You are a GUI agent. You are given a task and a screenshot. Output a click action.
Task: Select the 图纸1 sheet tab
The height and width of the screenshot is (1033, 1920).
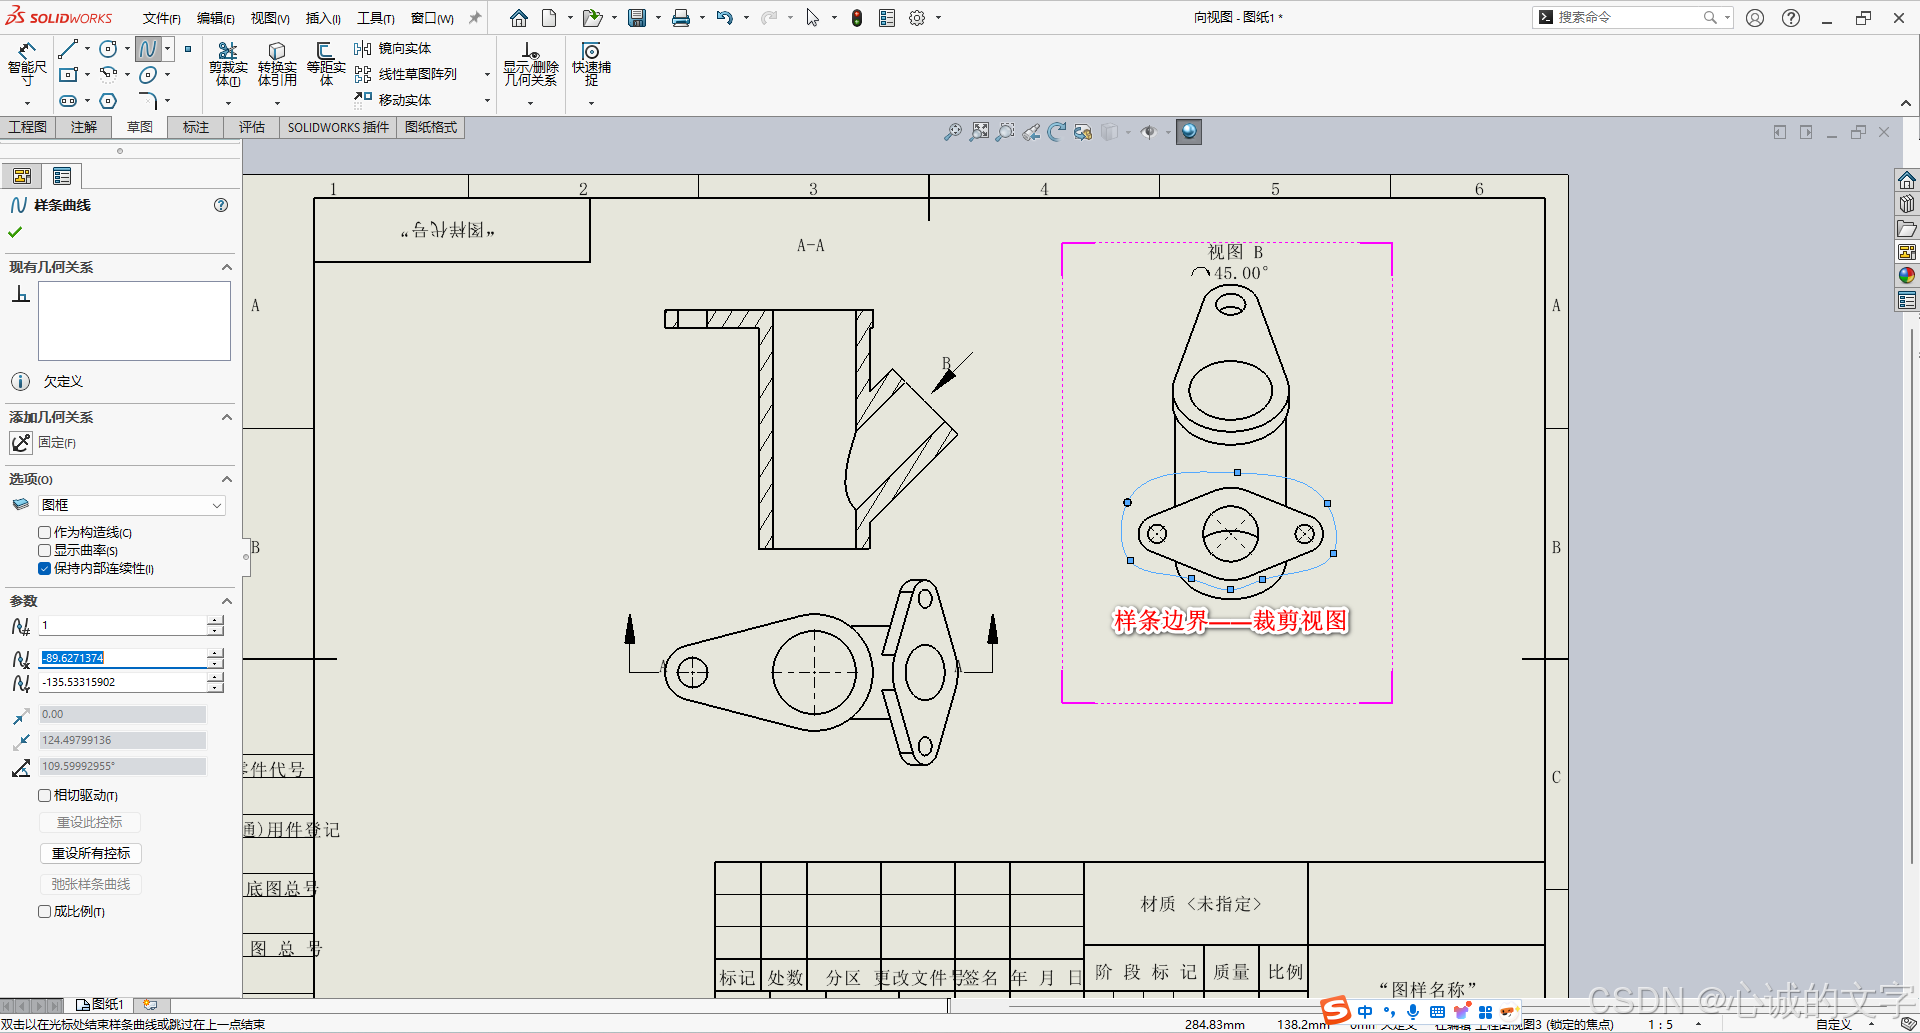(x=99, y=1004)
